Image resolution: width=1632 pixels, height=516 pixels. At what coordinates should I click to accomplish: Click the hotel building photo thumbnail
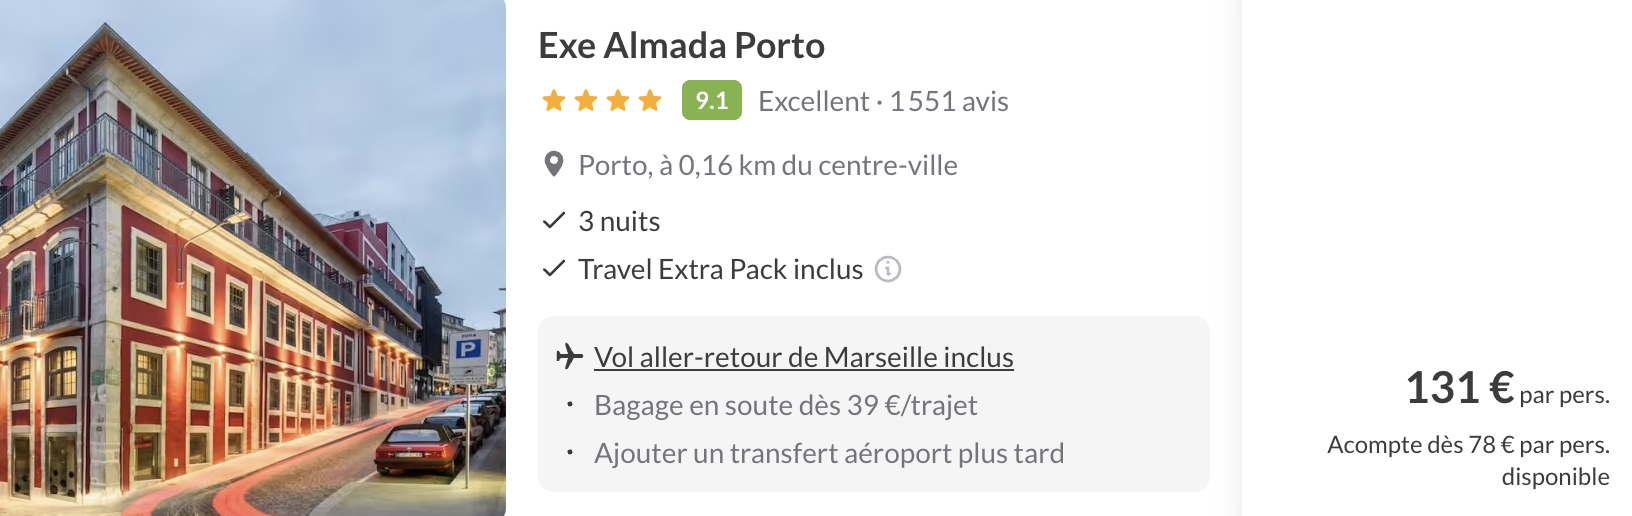252,258
